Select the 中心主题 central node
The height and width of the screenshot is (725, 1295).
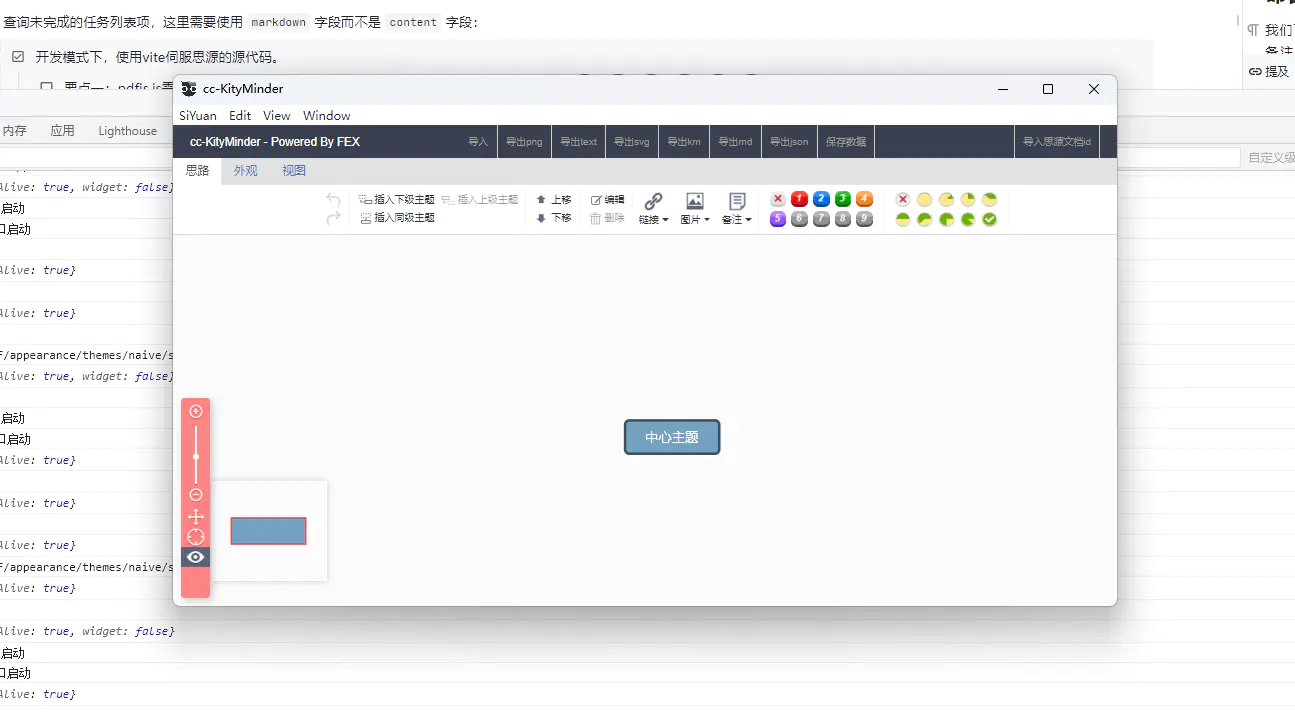(x=672, y=437)
